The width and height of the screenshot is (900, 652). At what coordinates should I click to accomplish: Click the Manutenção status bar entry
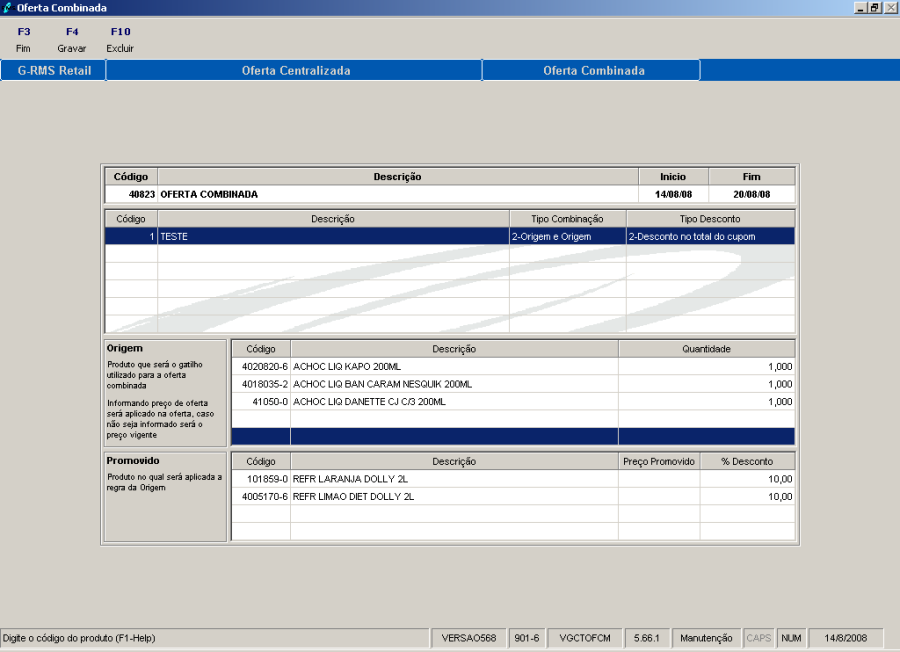(x=706, y=638)
